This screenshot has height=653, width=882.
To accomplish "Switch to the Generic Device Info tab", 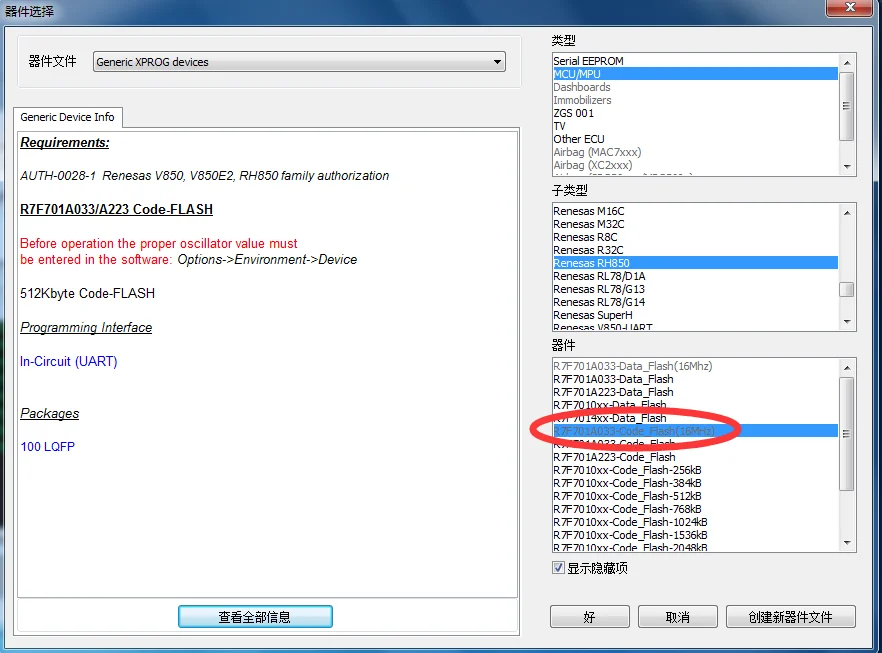I will click(67, 117).
